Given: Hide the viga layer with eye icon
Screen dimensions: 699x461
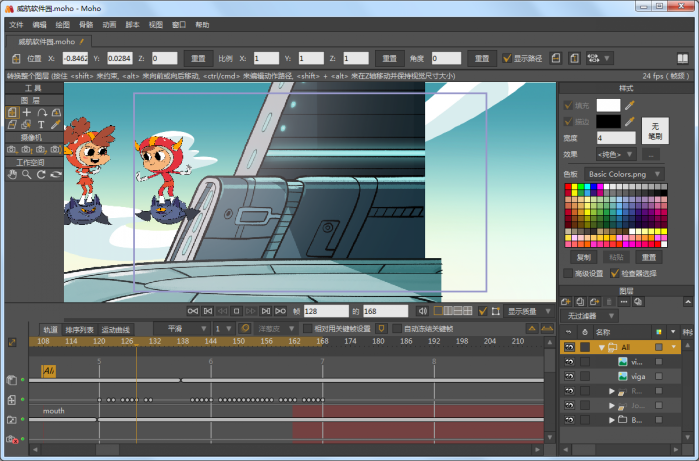Looking at the screenshot, I should [x=569, y=376].
